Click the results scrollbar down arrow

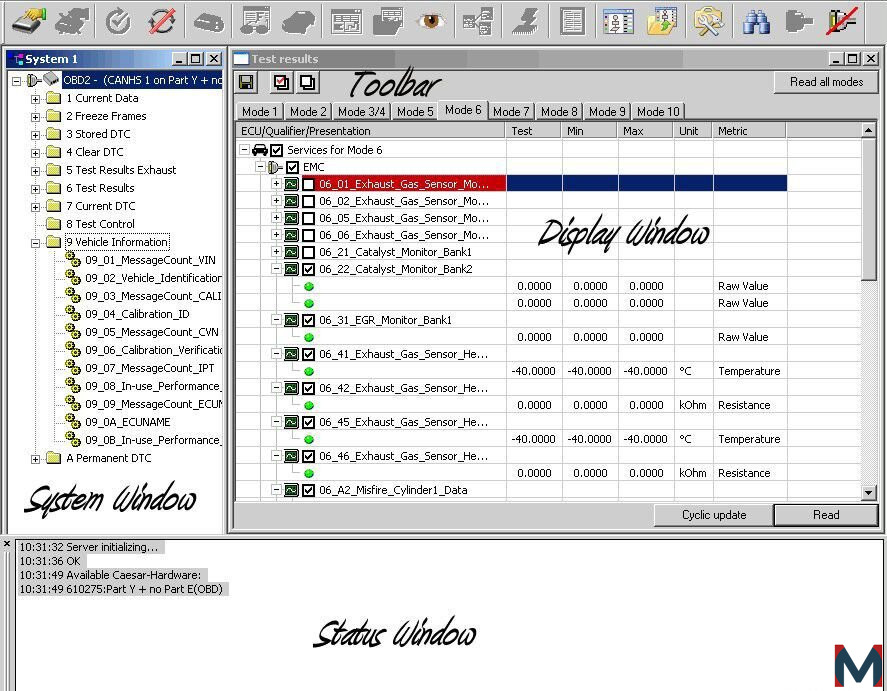[x=868, y=493]
